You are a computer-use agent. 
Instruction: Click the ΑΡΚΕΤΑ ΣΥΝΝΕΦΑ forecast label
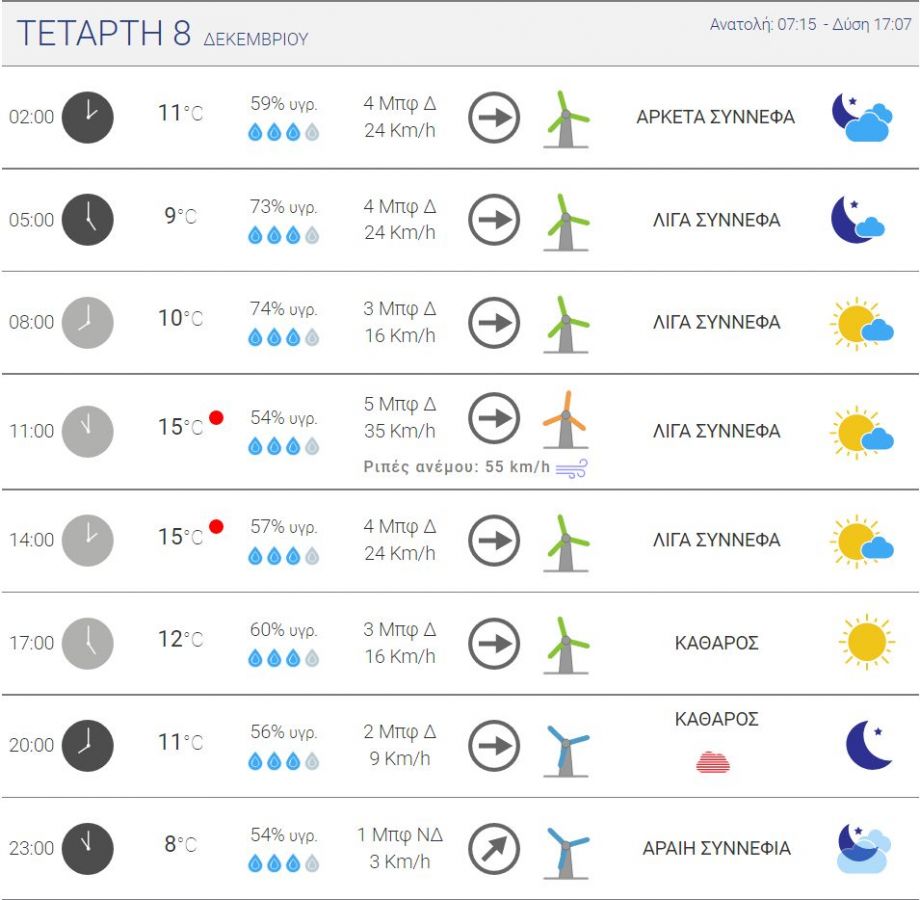[715, 117]
